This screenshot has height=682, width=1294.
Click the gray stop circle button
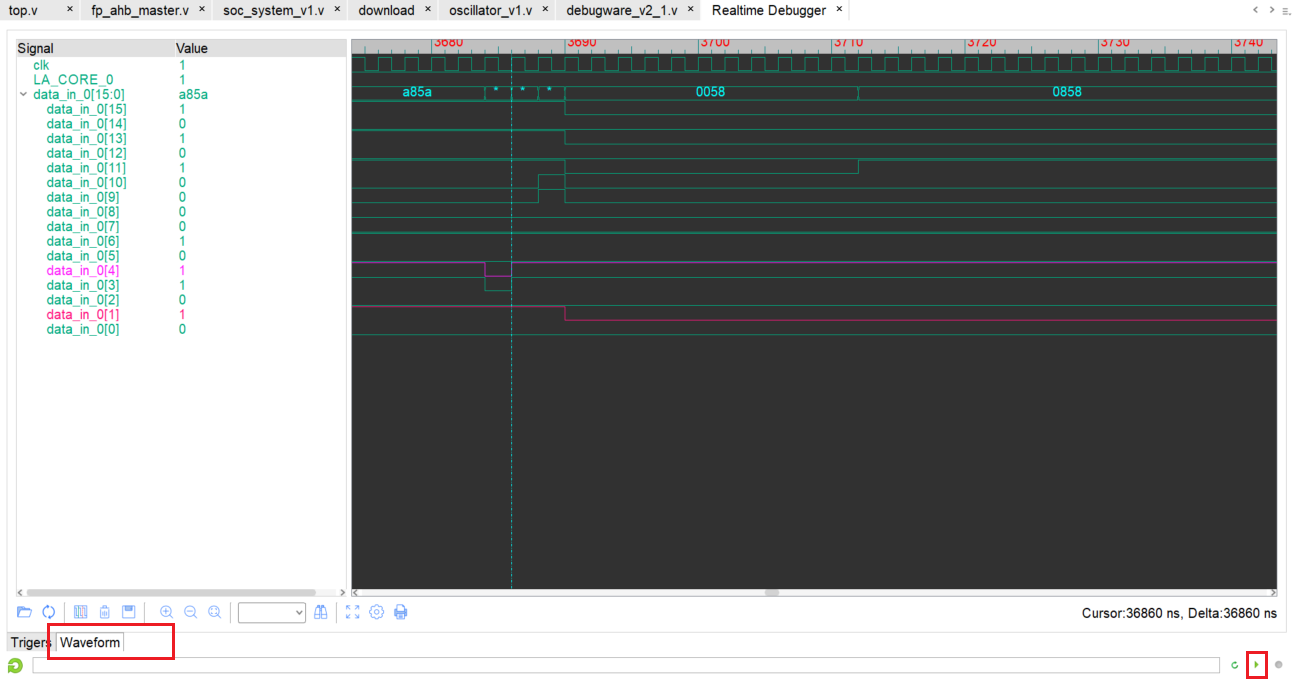point(1278,665)
